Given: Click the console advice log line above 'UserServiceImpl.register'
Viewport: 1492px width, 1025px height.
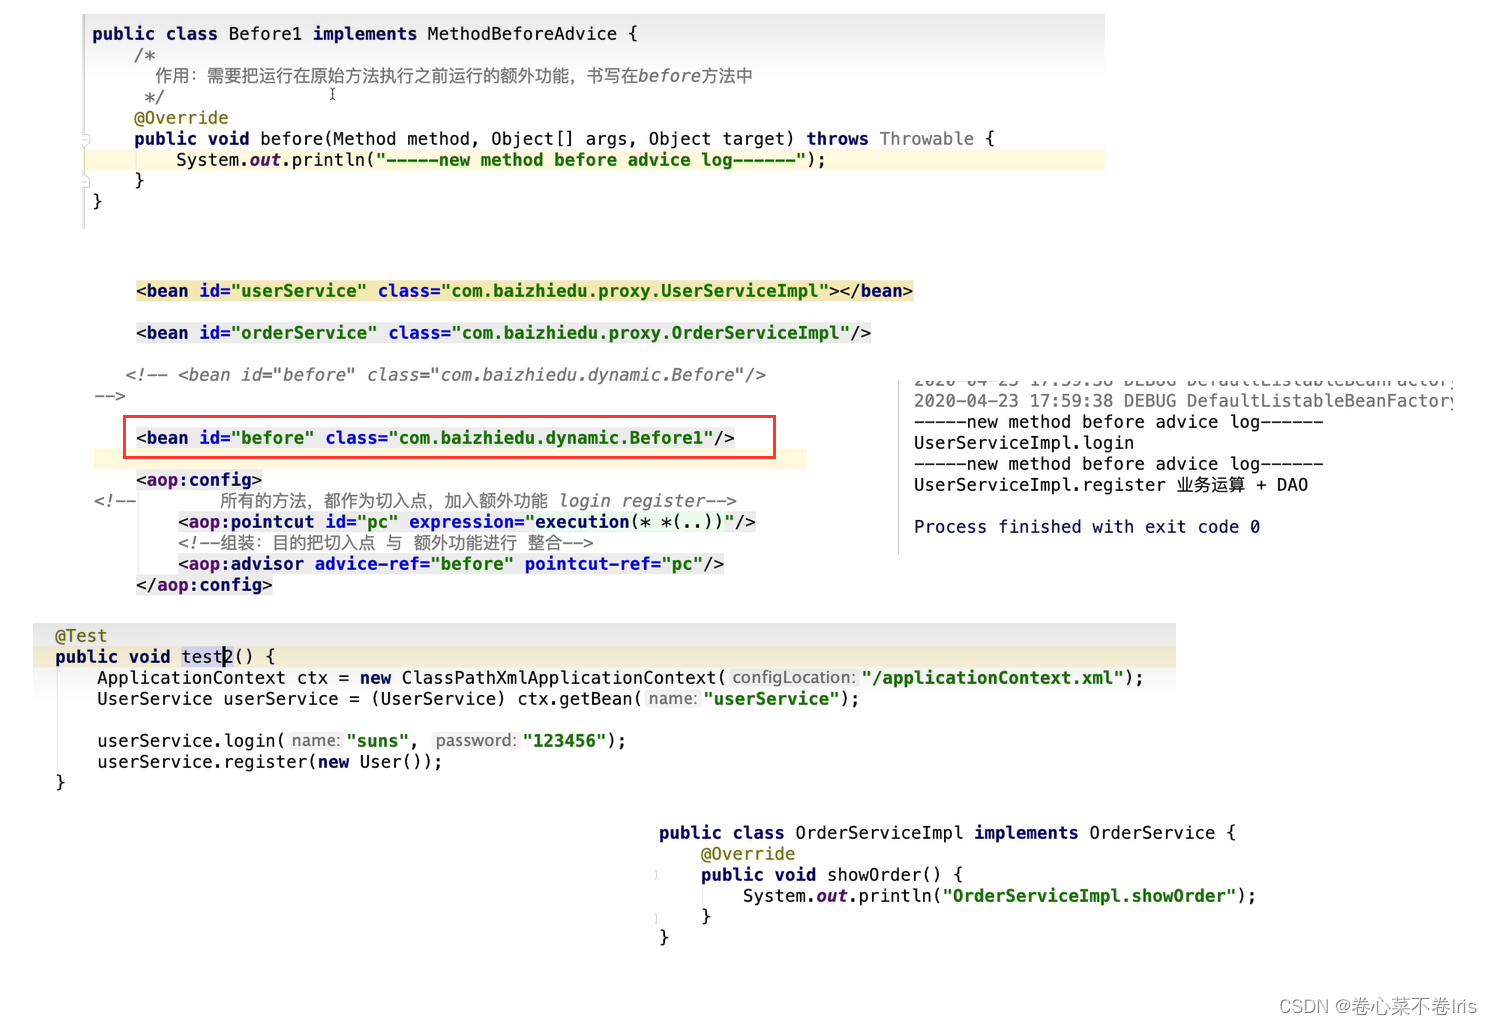Looking at the screenshot, I should (1119, 464).
